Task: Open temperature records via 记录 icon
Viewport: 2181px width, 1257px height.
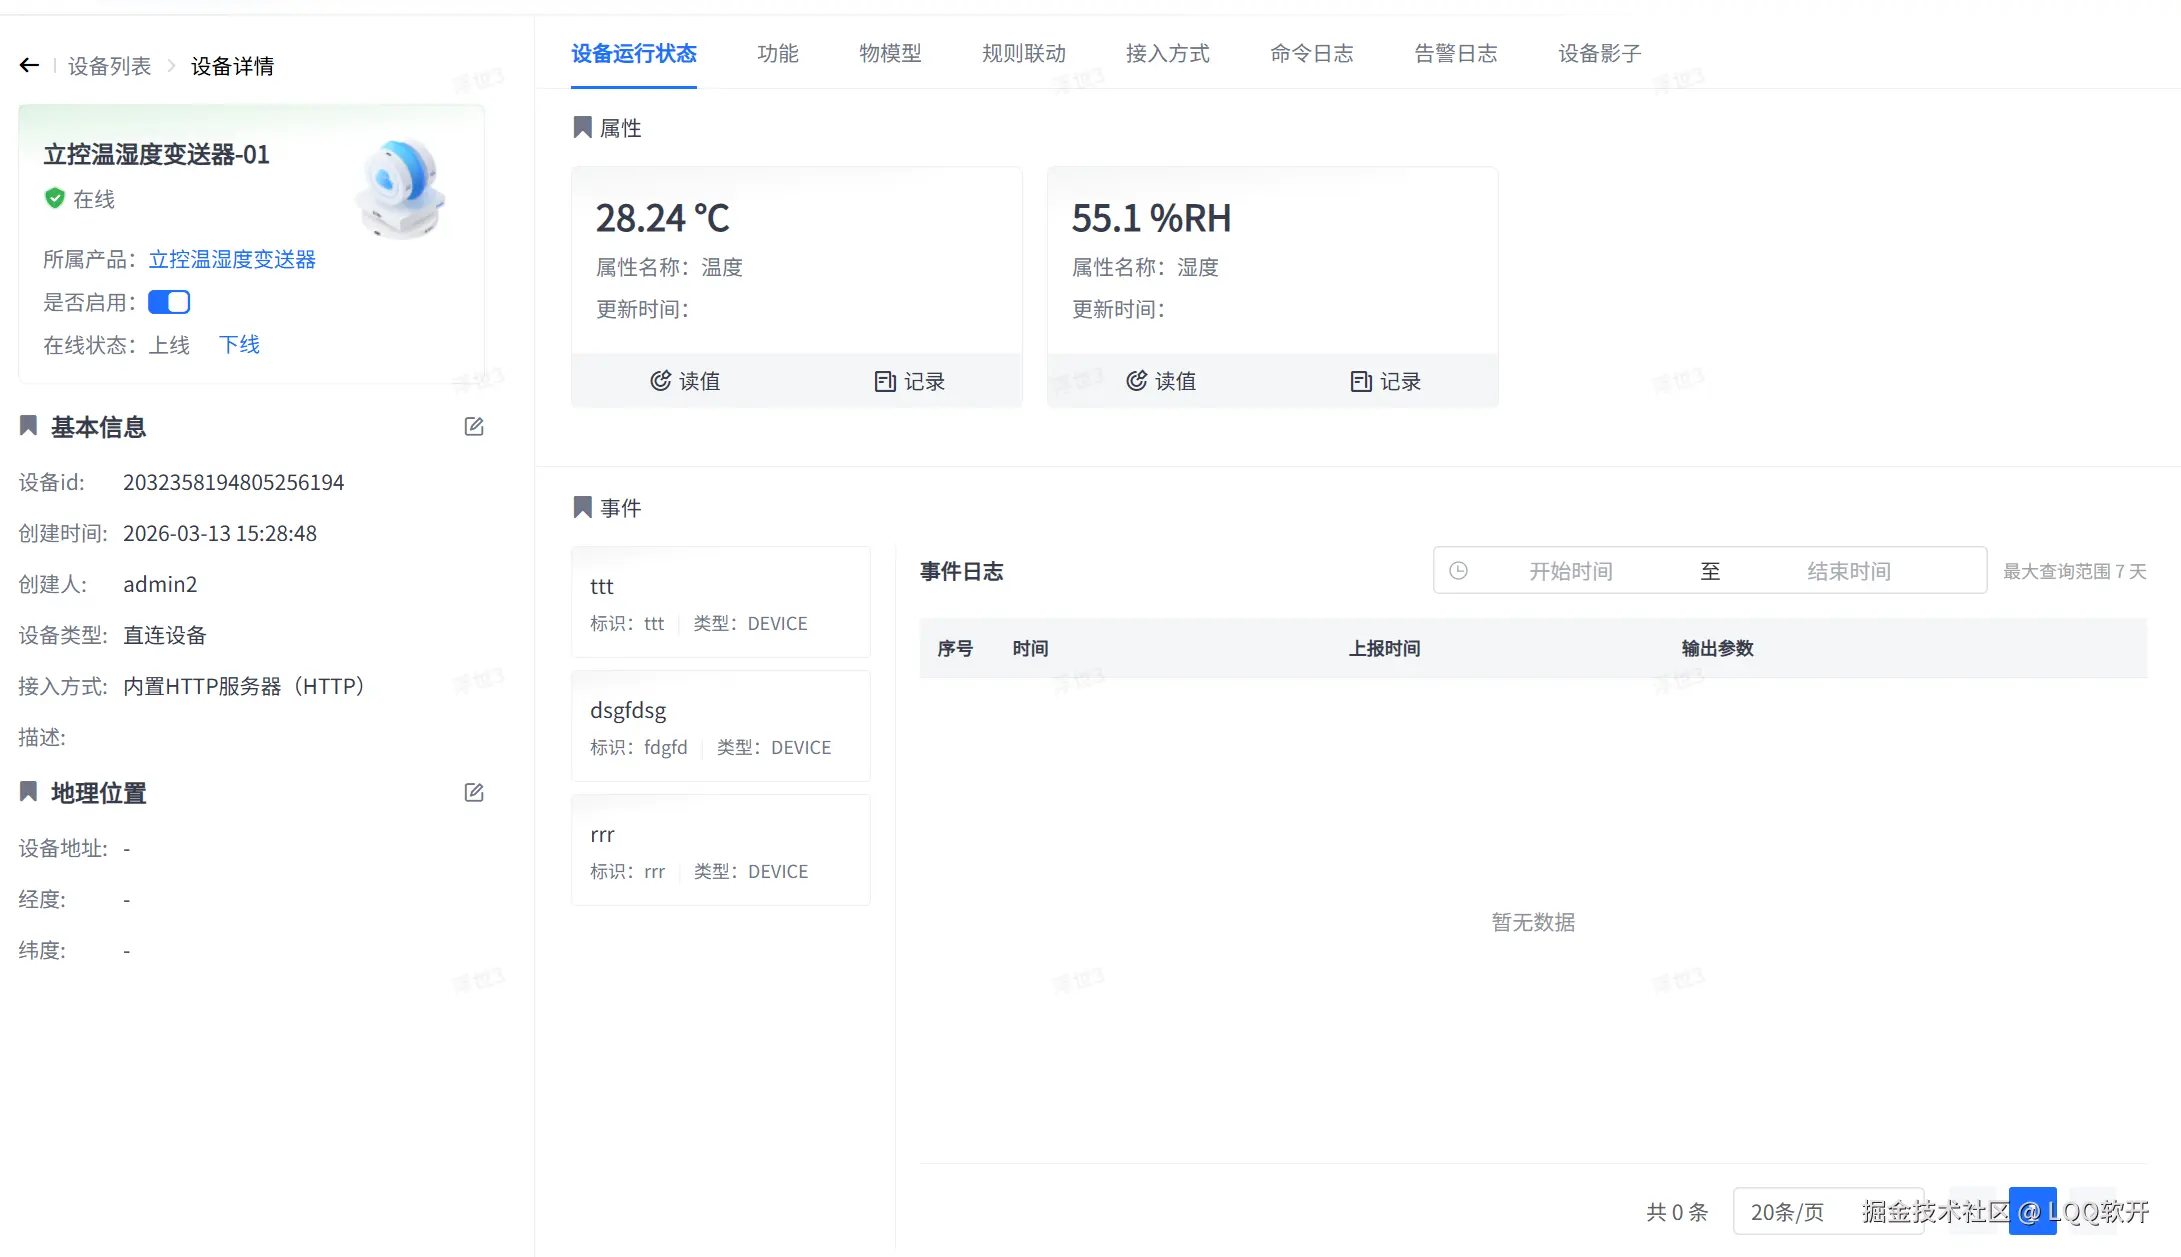Action: (x=885, y=381)
